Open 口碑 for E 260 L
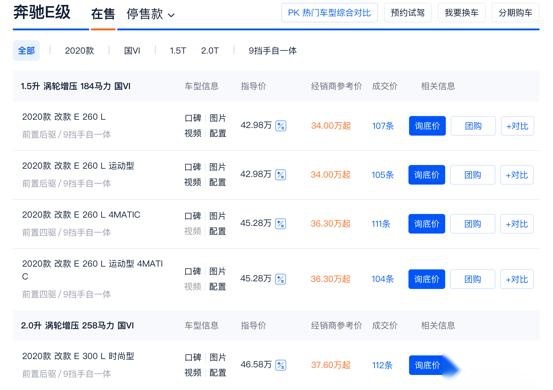The height and width of the screenshot is (390, 553). pos(193,118)
